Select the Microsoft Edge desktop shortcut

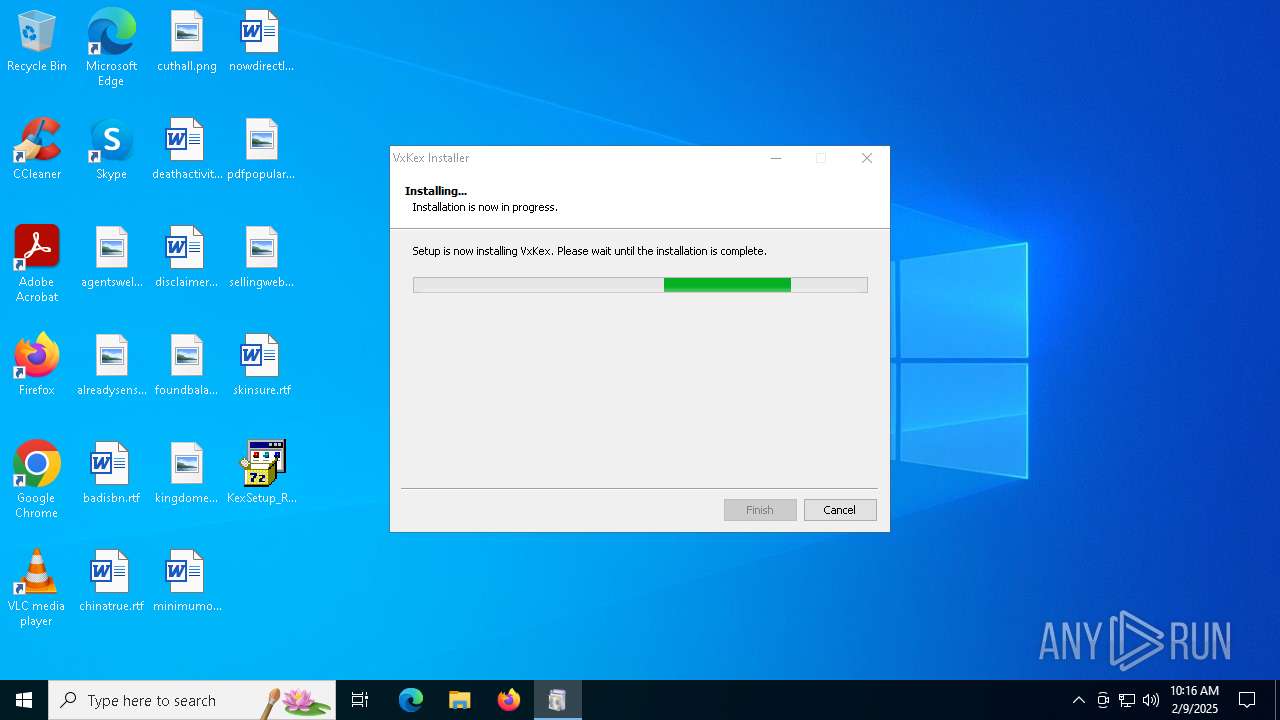point(111,48)
